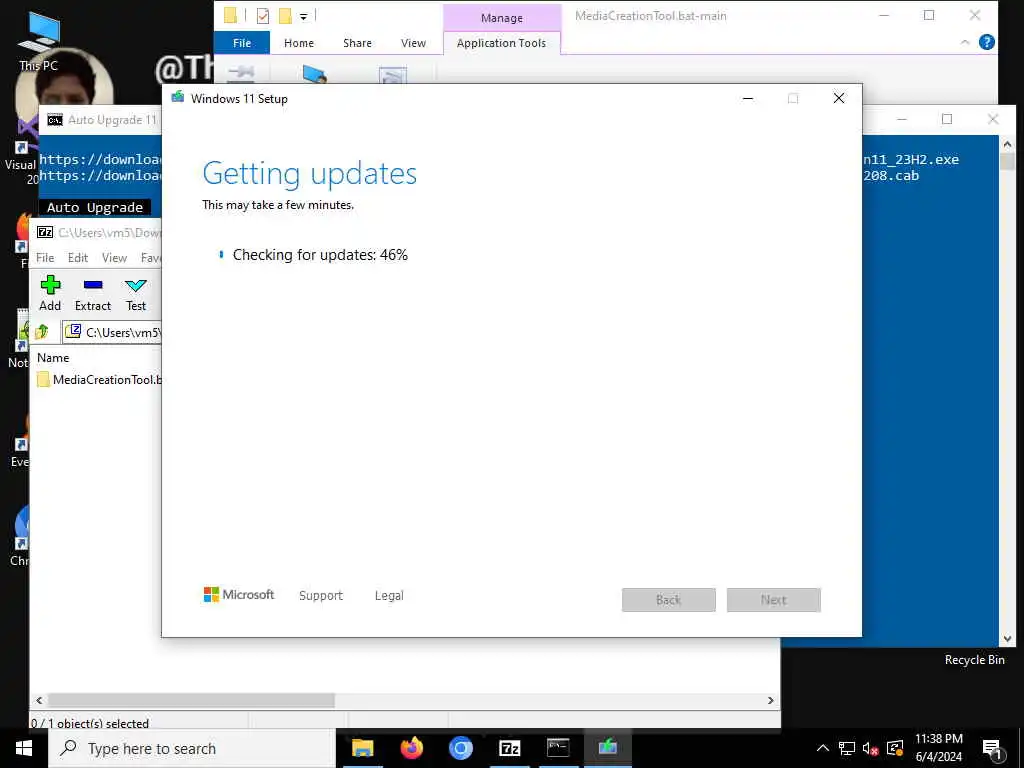
Task: Collapse the File Explorer ribbon
Action: pyautogui.click(x=965, y=42)
